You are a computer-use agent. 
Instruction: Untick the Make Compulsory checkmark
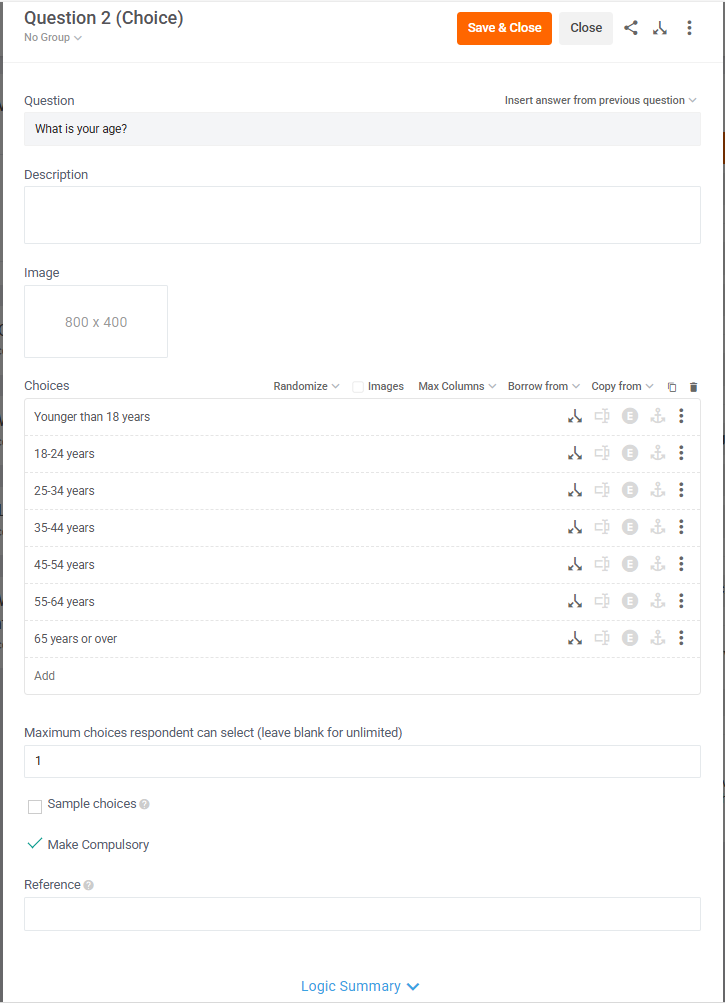click(x=35, y=844)
